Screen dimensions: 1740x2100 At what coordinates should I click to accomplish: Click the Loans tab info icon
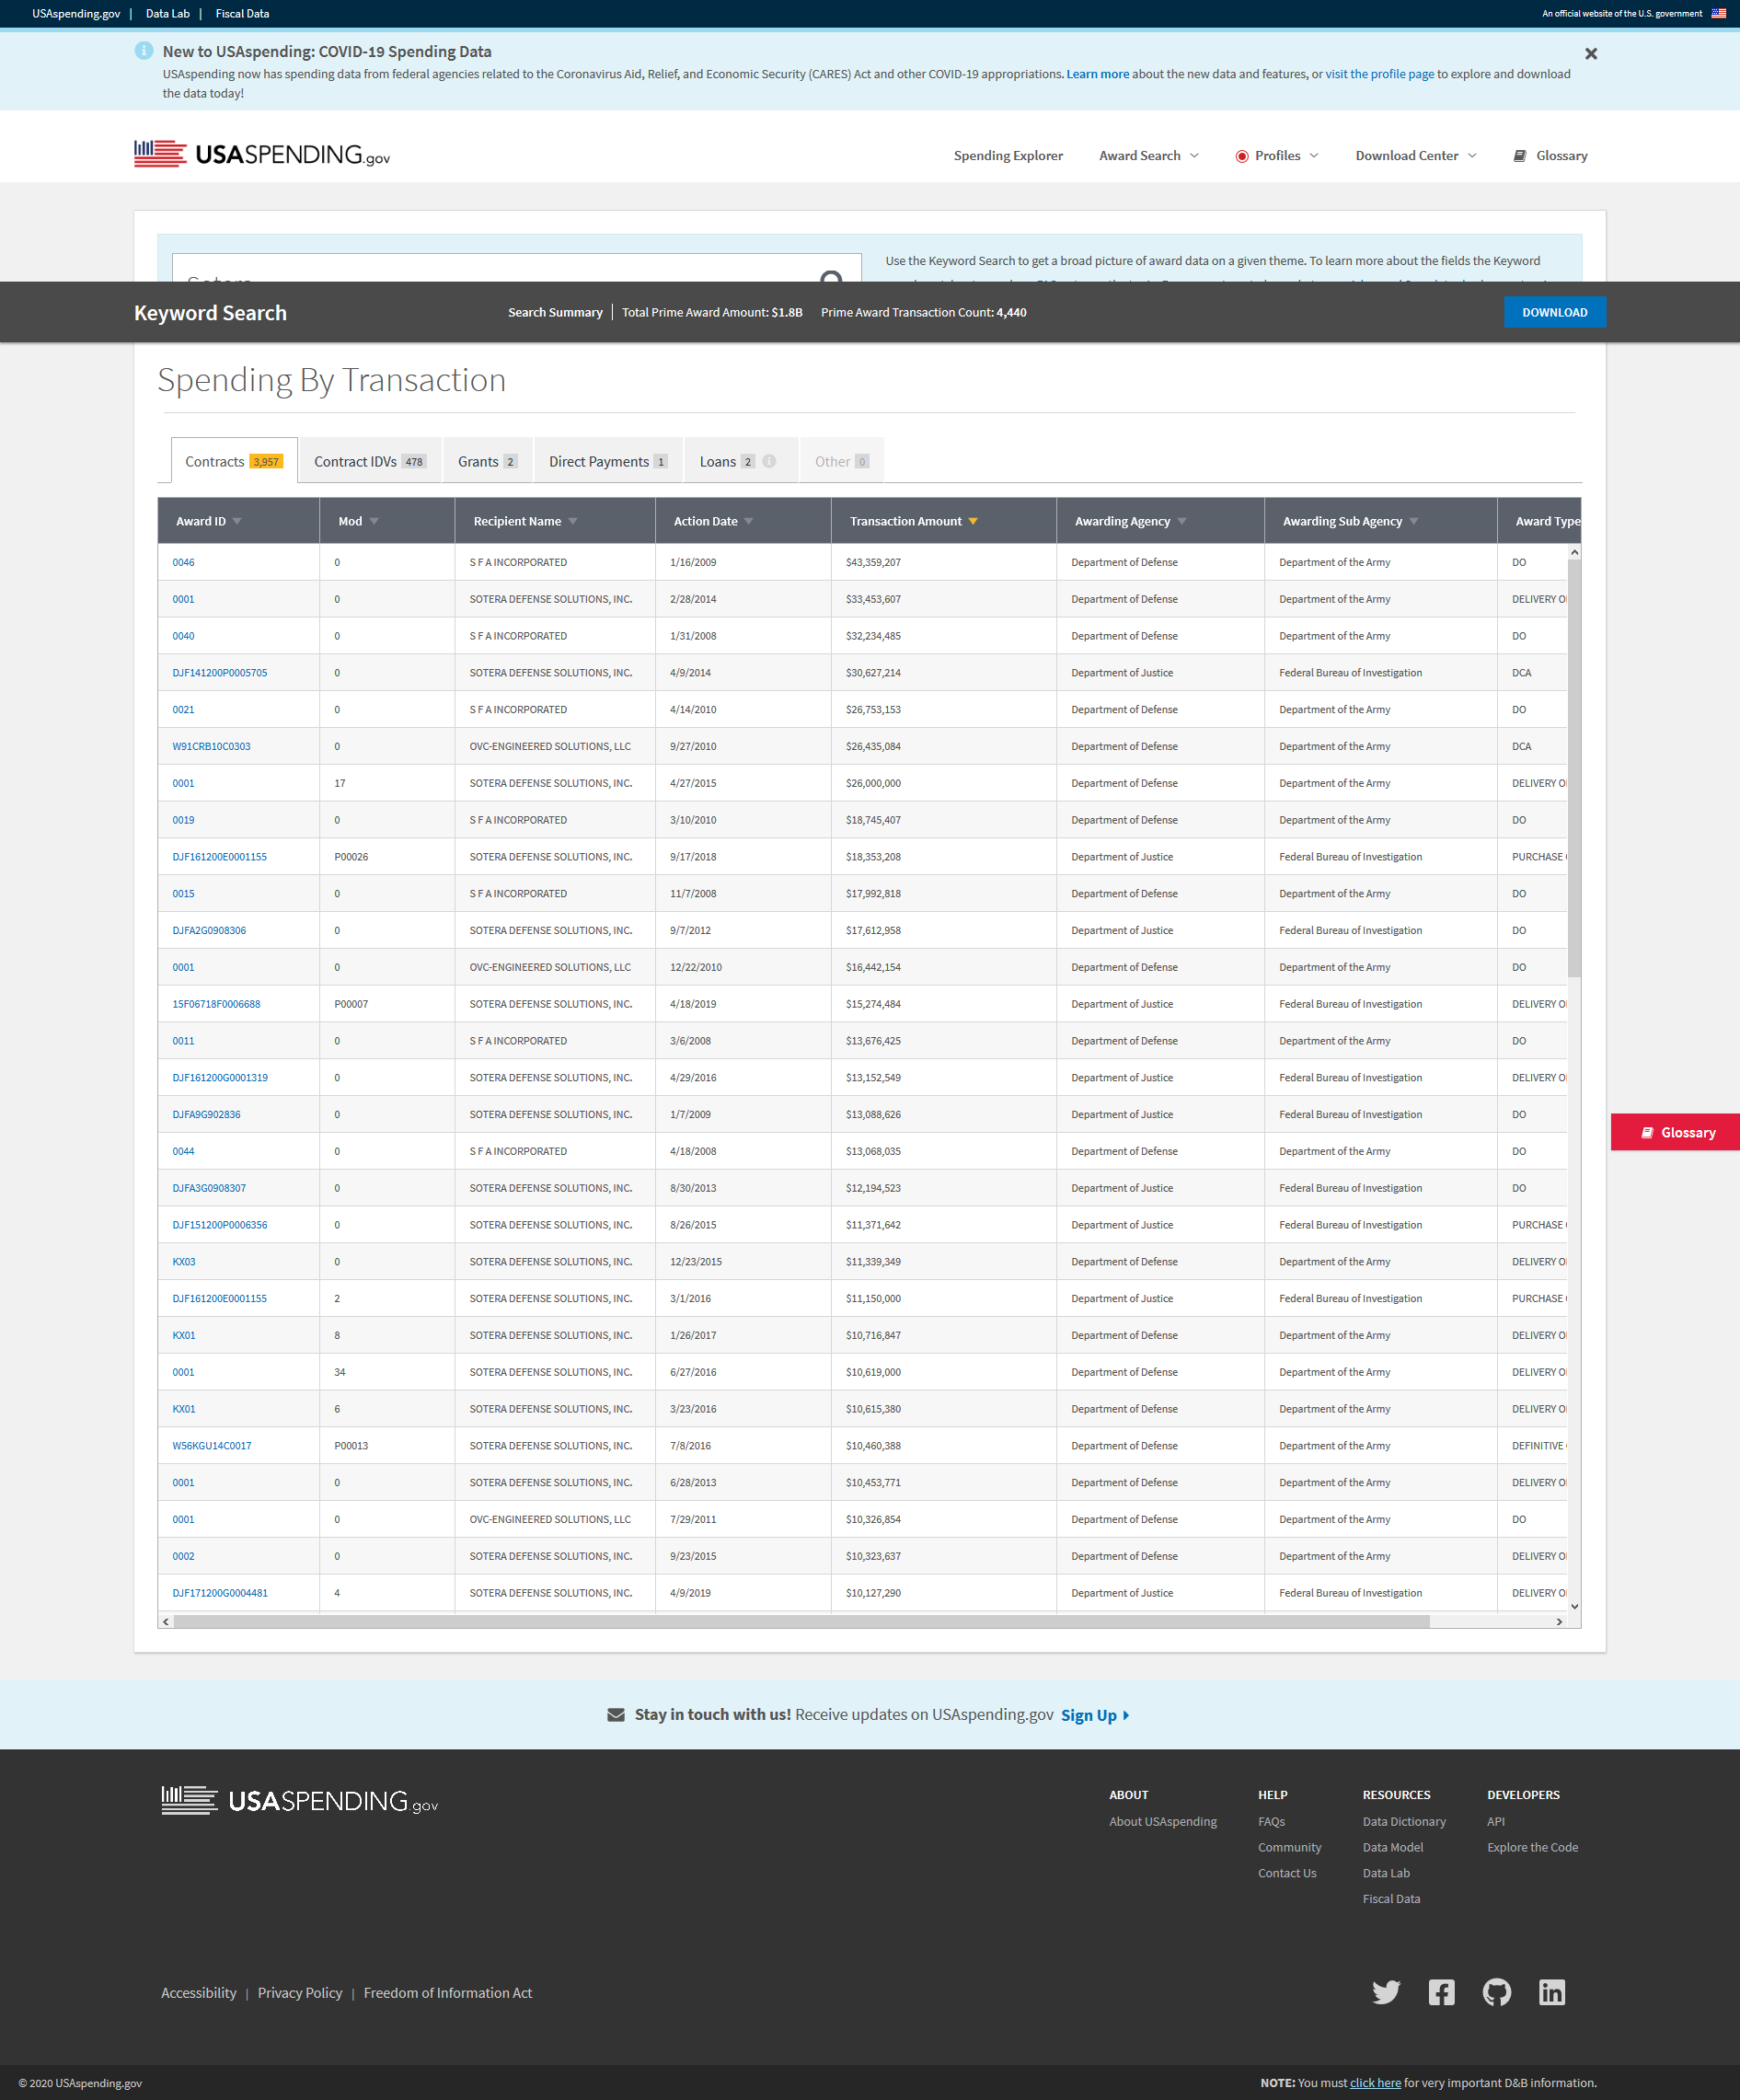[x=769, y=461]
